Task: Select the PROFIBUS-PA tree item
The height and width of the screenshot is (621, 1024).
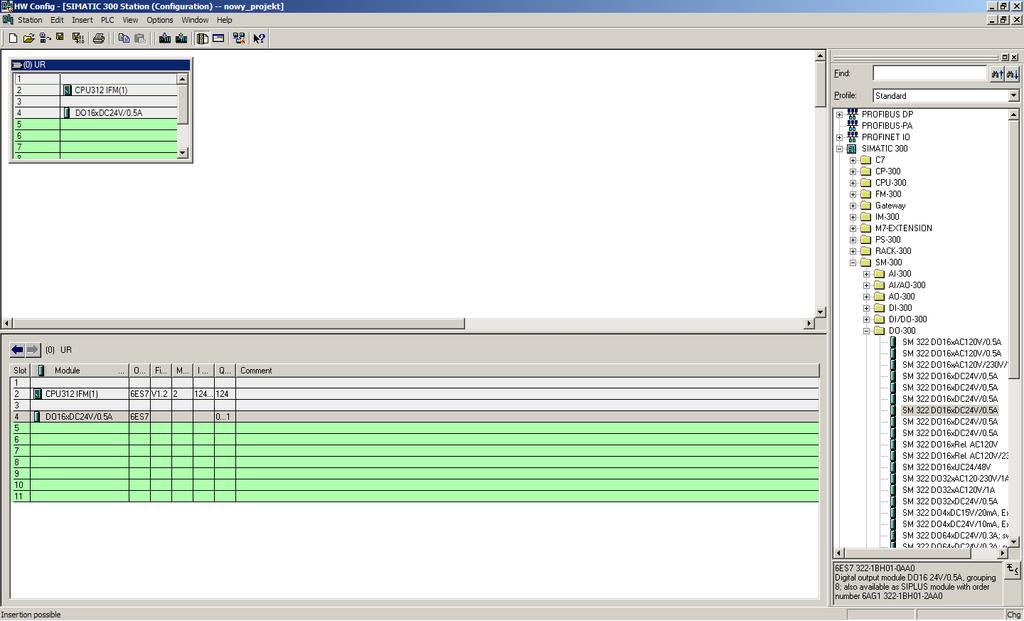Action: point(887,126)
